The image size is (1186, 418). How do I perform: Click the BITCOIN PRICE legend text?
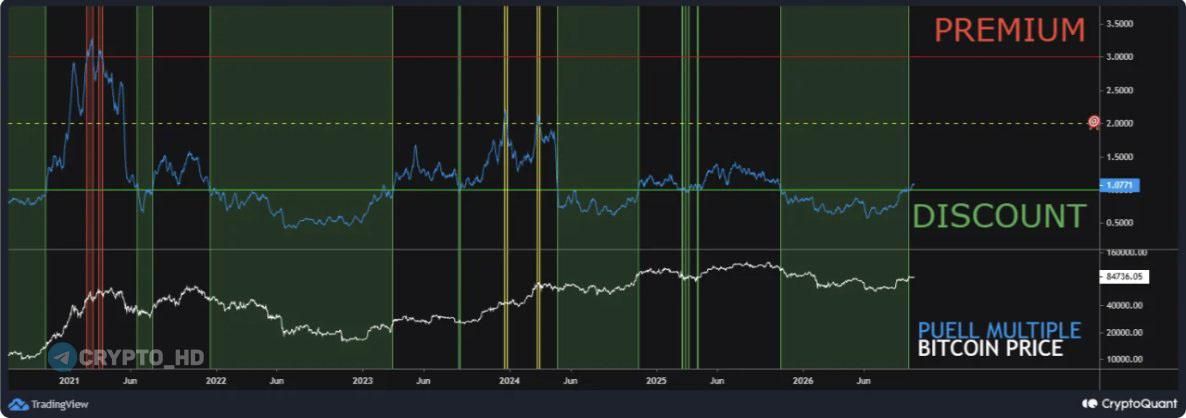[990, 348]
